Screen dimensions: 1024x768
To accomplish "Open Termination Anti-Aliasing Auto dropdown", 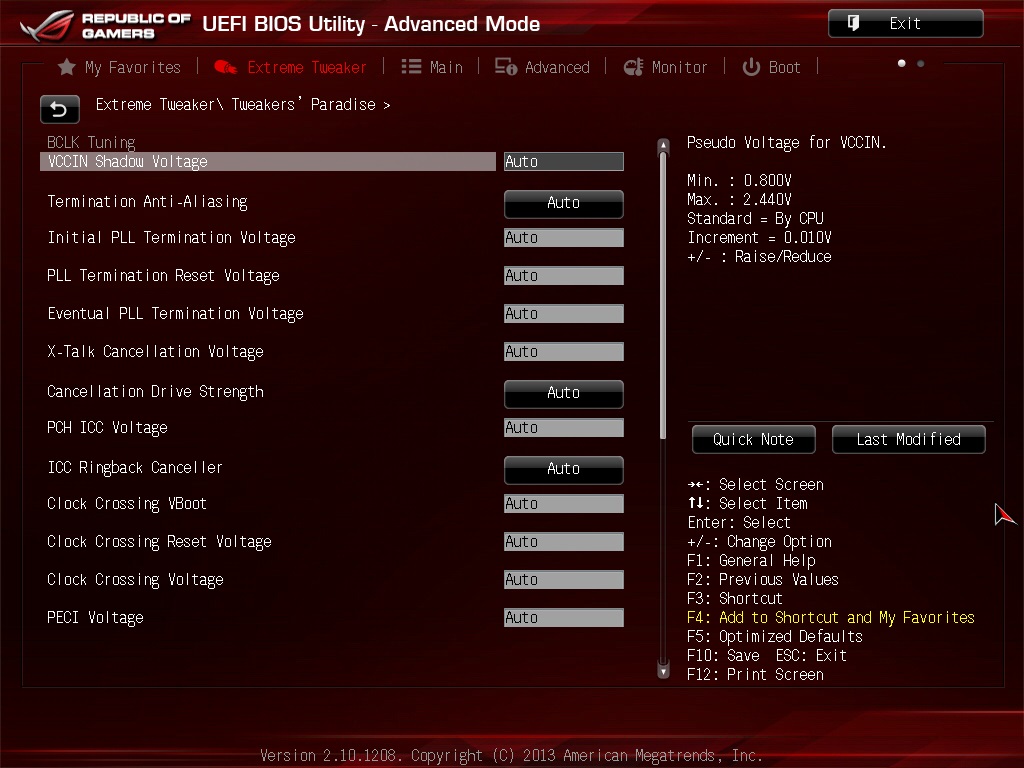I will click(564, 203).
